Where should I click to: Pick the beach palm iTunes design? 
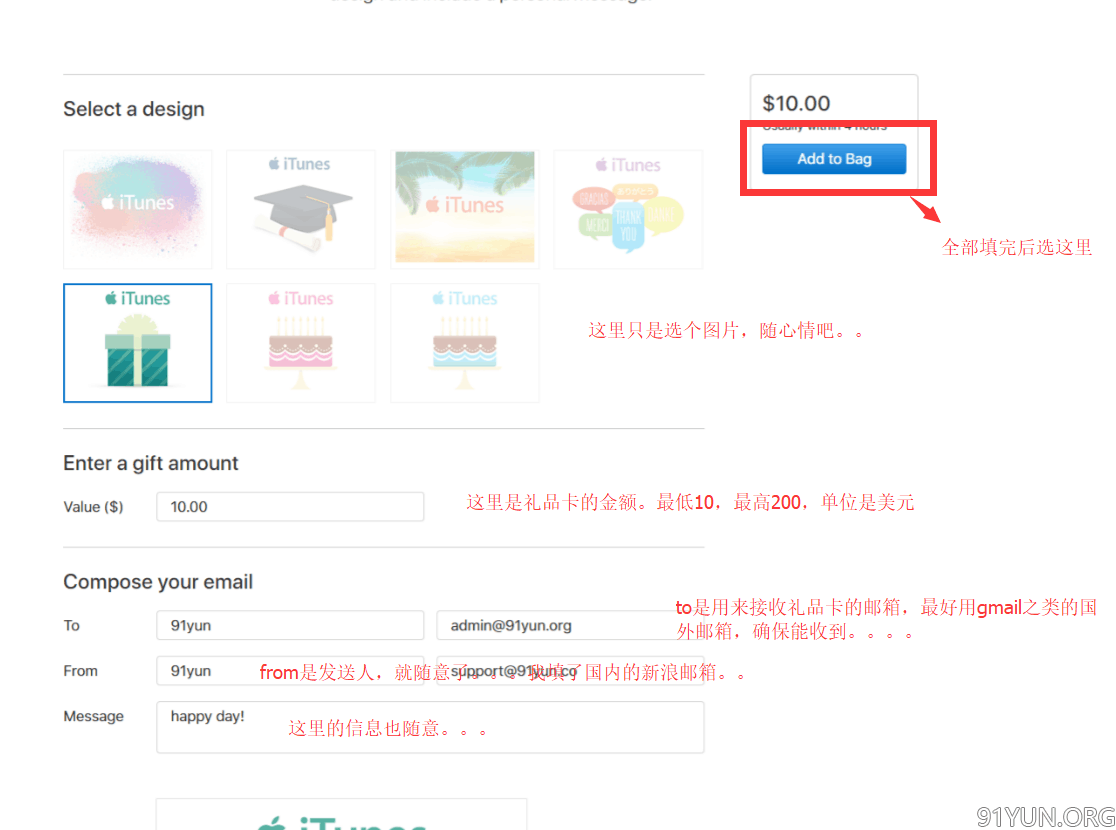(x=465, y=209)
